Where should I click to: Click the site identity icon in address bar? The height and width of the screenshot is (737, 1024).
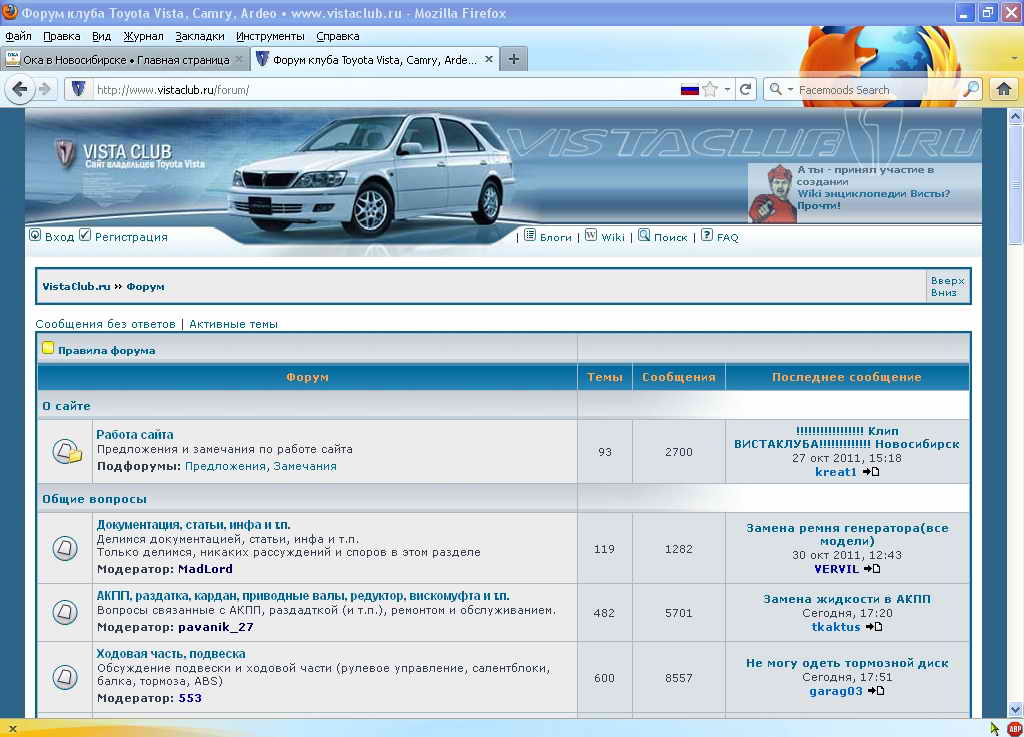tap(78, 89)
